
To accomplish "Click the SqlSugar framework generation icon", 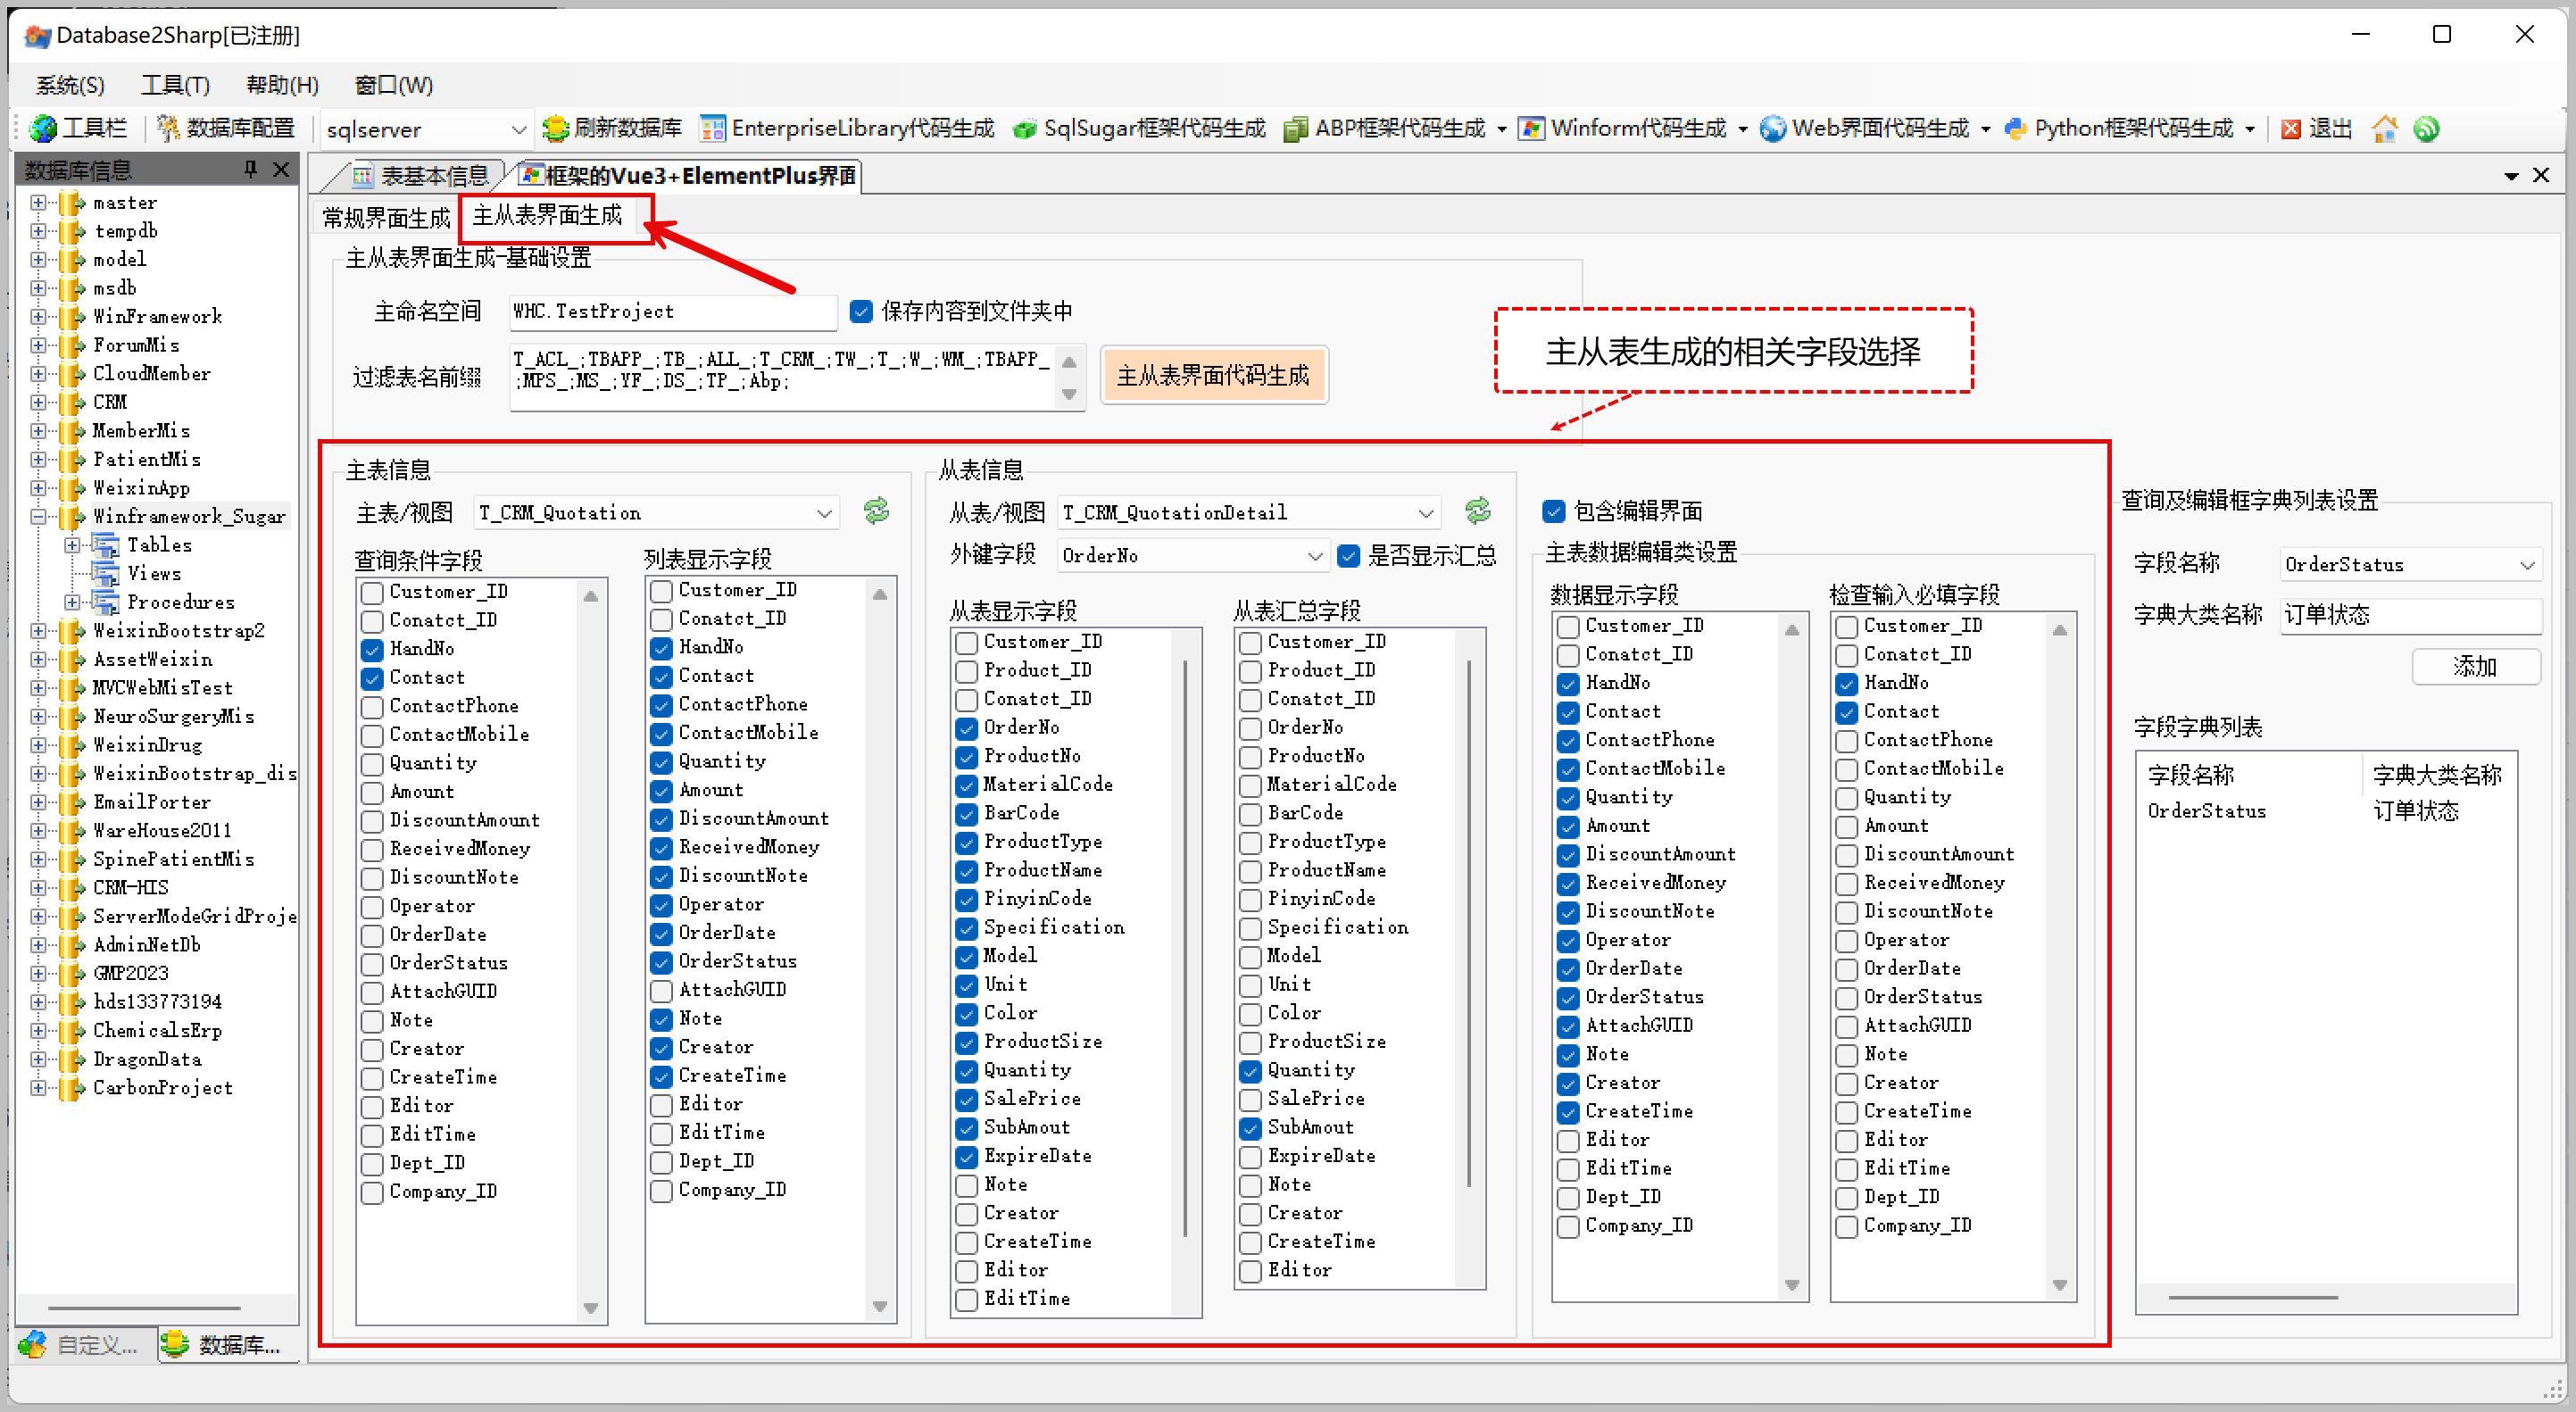I will [1024, 129].
